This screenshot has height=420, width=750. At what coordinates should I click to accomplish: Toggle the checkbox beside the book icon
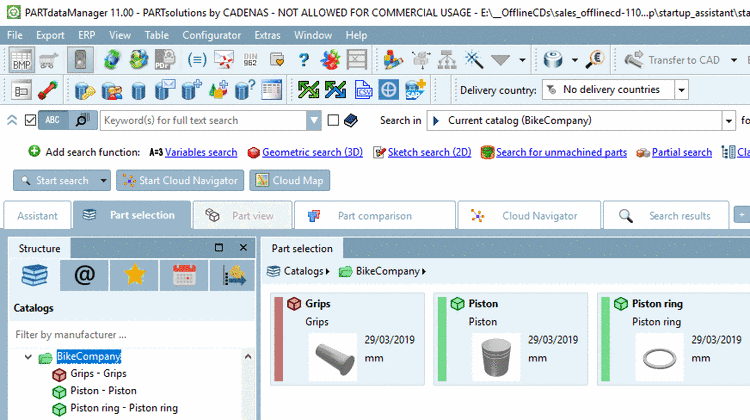point(333,120)
